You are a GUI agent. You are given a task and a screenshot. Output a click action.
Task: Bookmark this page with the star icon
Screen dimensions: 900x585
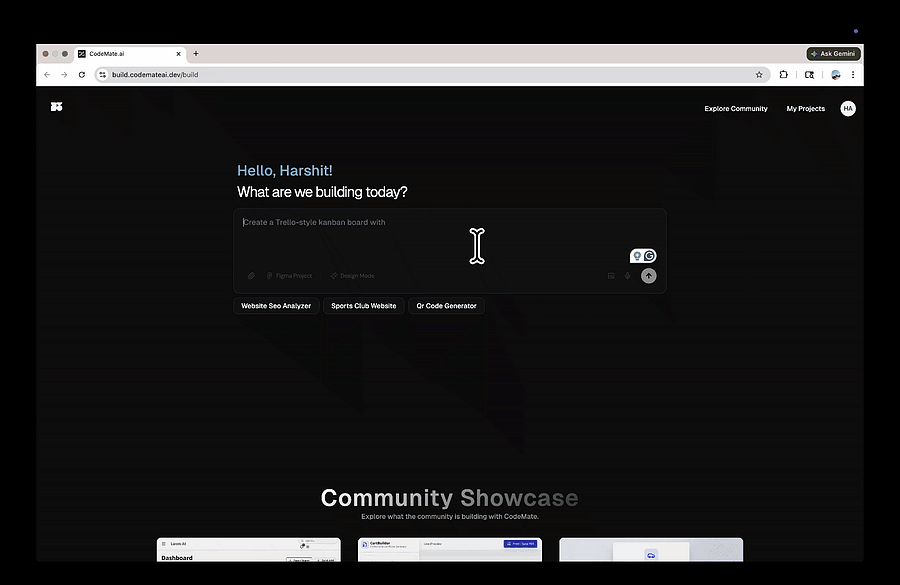tap(759, 75)
